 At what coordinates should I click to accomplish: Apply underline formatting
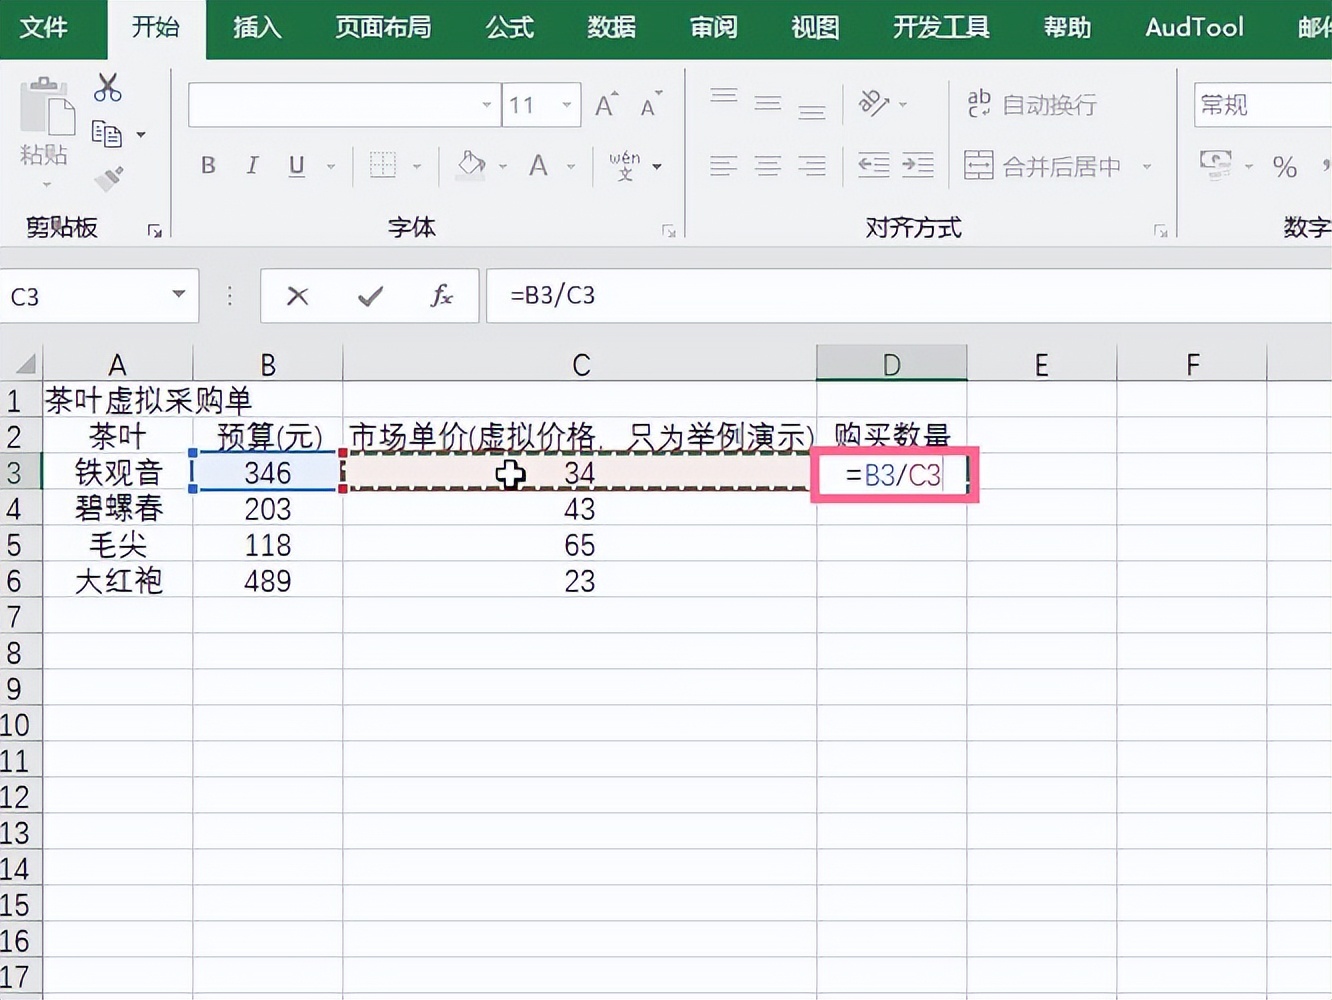pyautogui.click(x=295, y=166)
